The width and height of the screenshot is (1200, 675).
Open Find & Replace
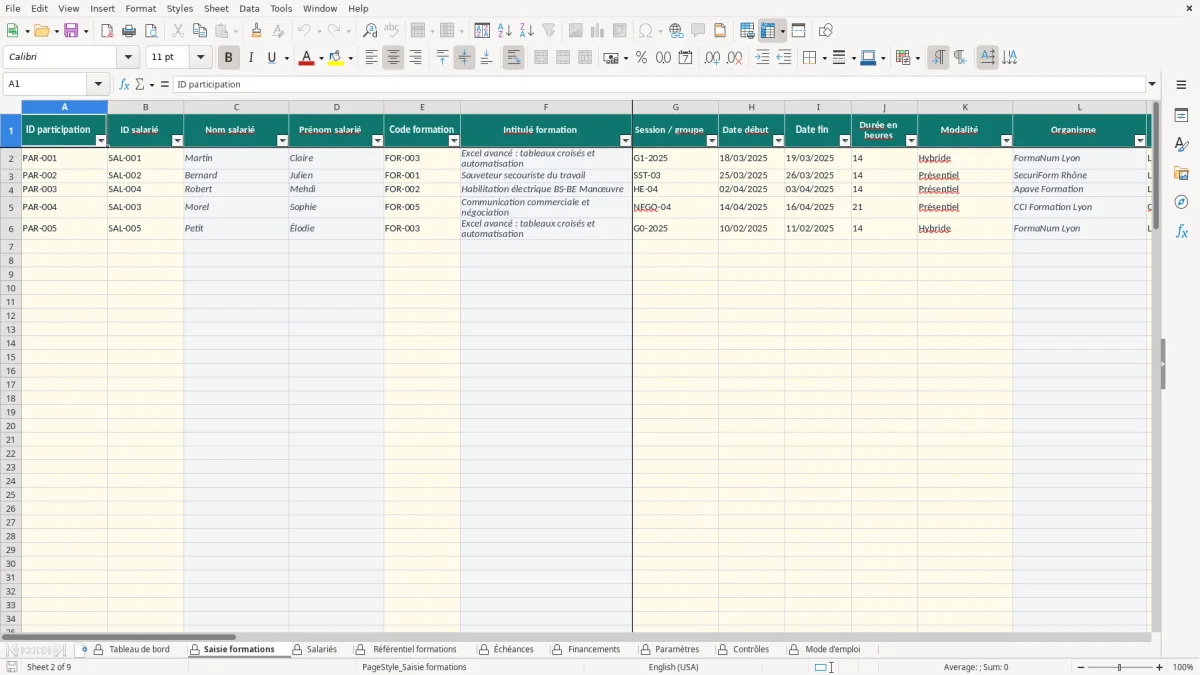coord(370,31)
